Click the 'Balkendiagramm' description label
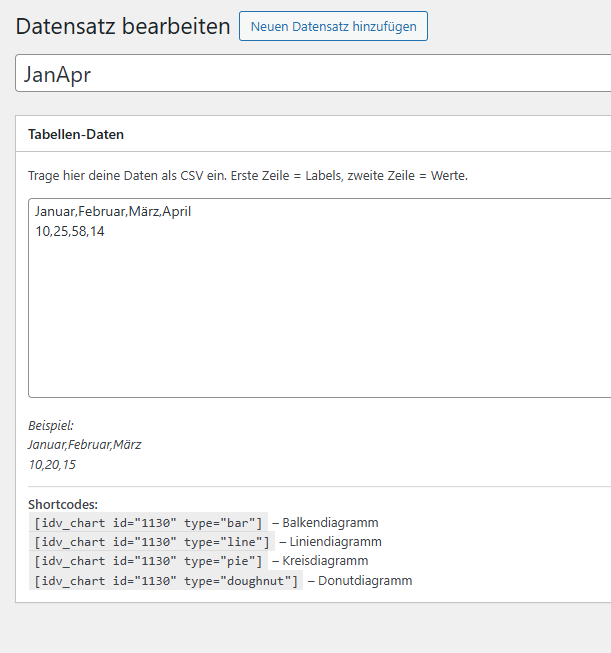The width and height of the screenshot is (611, 653). pyautogui.click(x=330, y=522)
